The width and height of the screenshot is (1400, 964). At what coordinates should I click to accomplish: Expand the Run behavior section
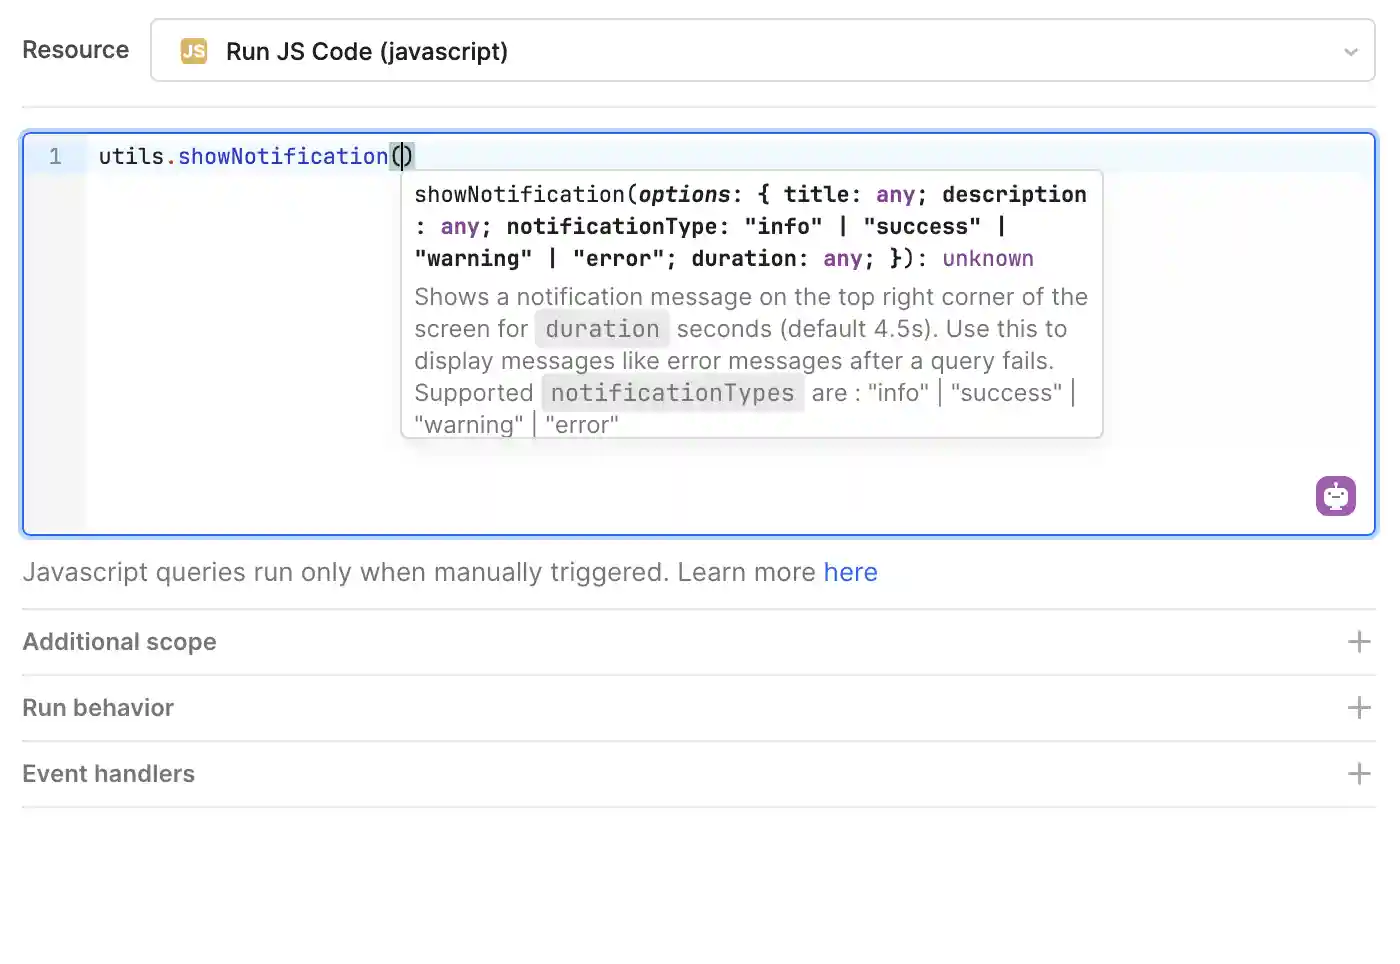pyautogui.click(x=98, y=708)
